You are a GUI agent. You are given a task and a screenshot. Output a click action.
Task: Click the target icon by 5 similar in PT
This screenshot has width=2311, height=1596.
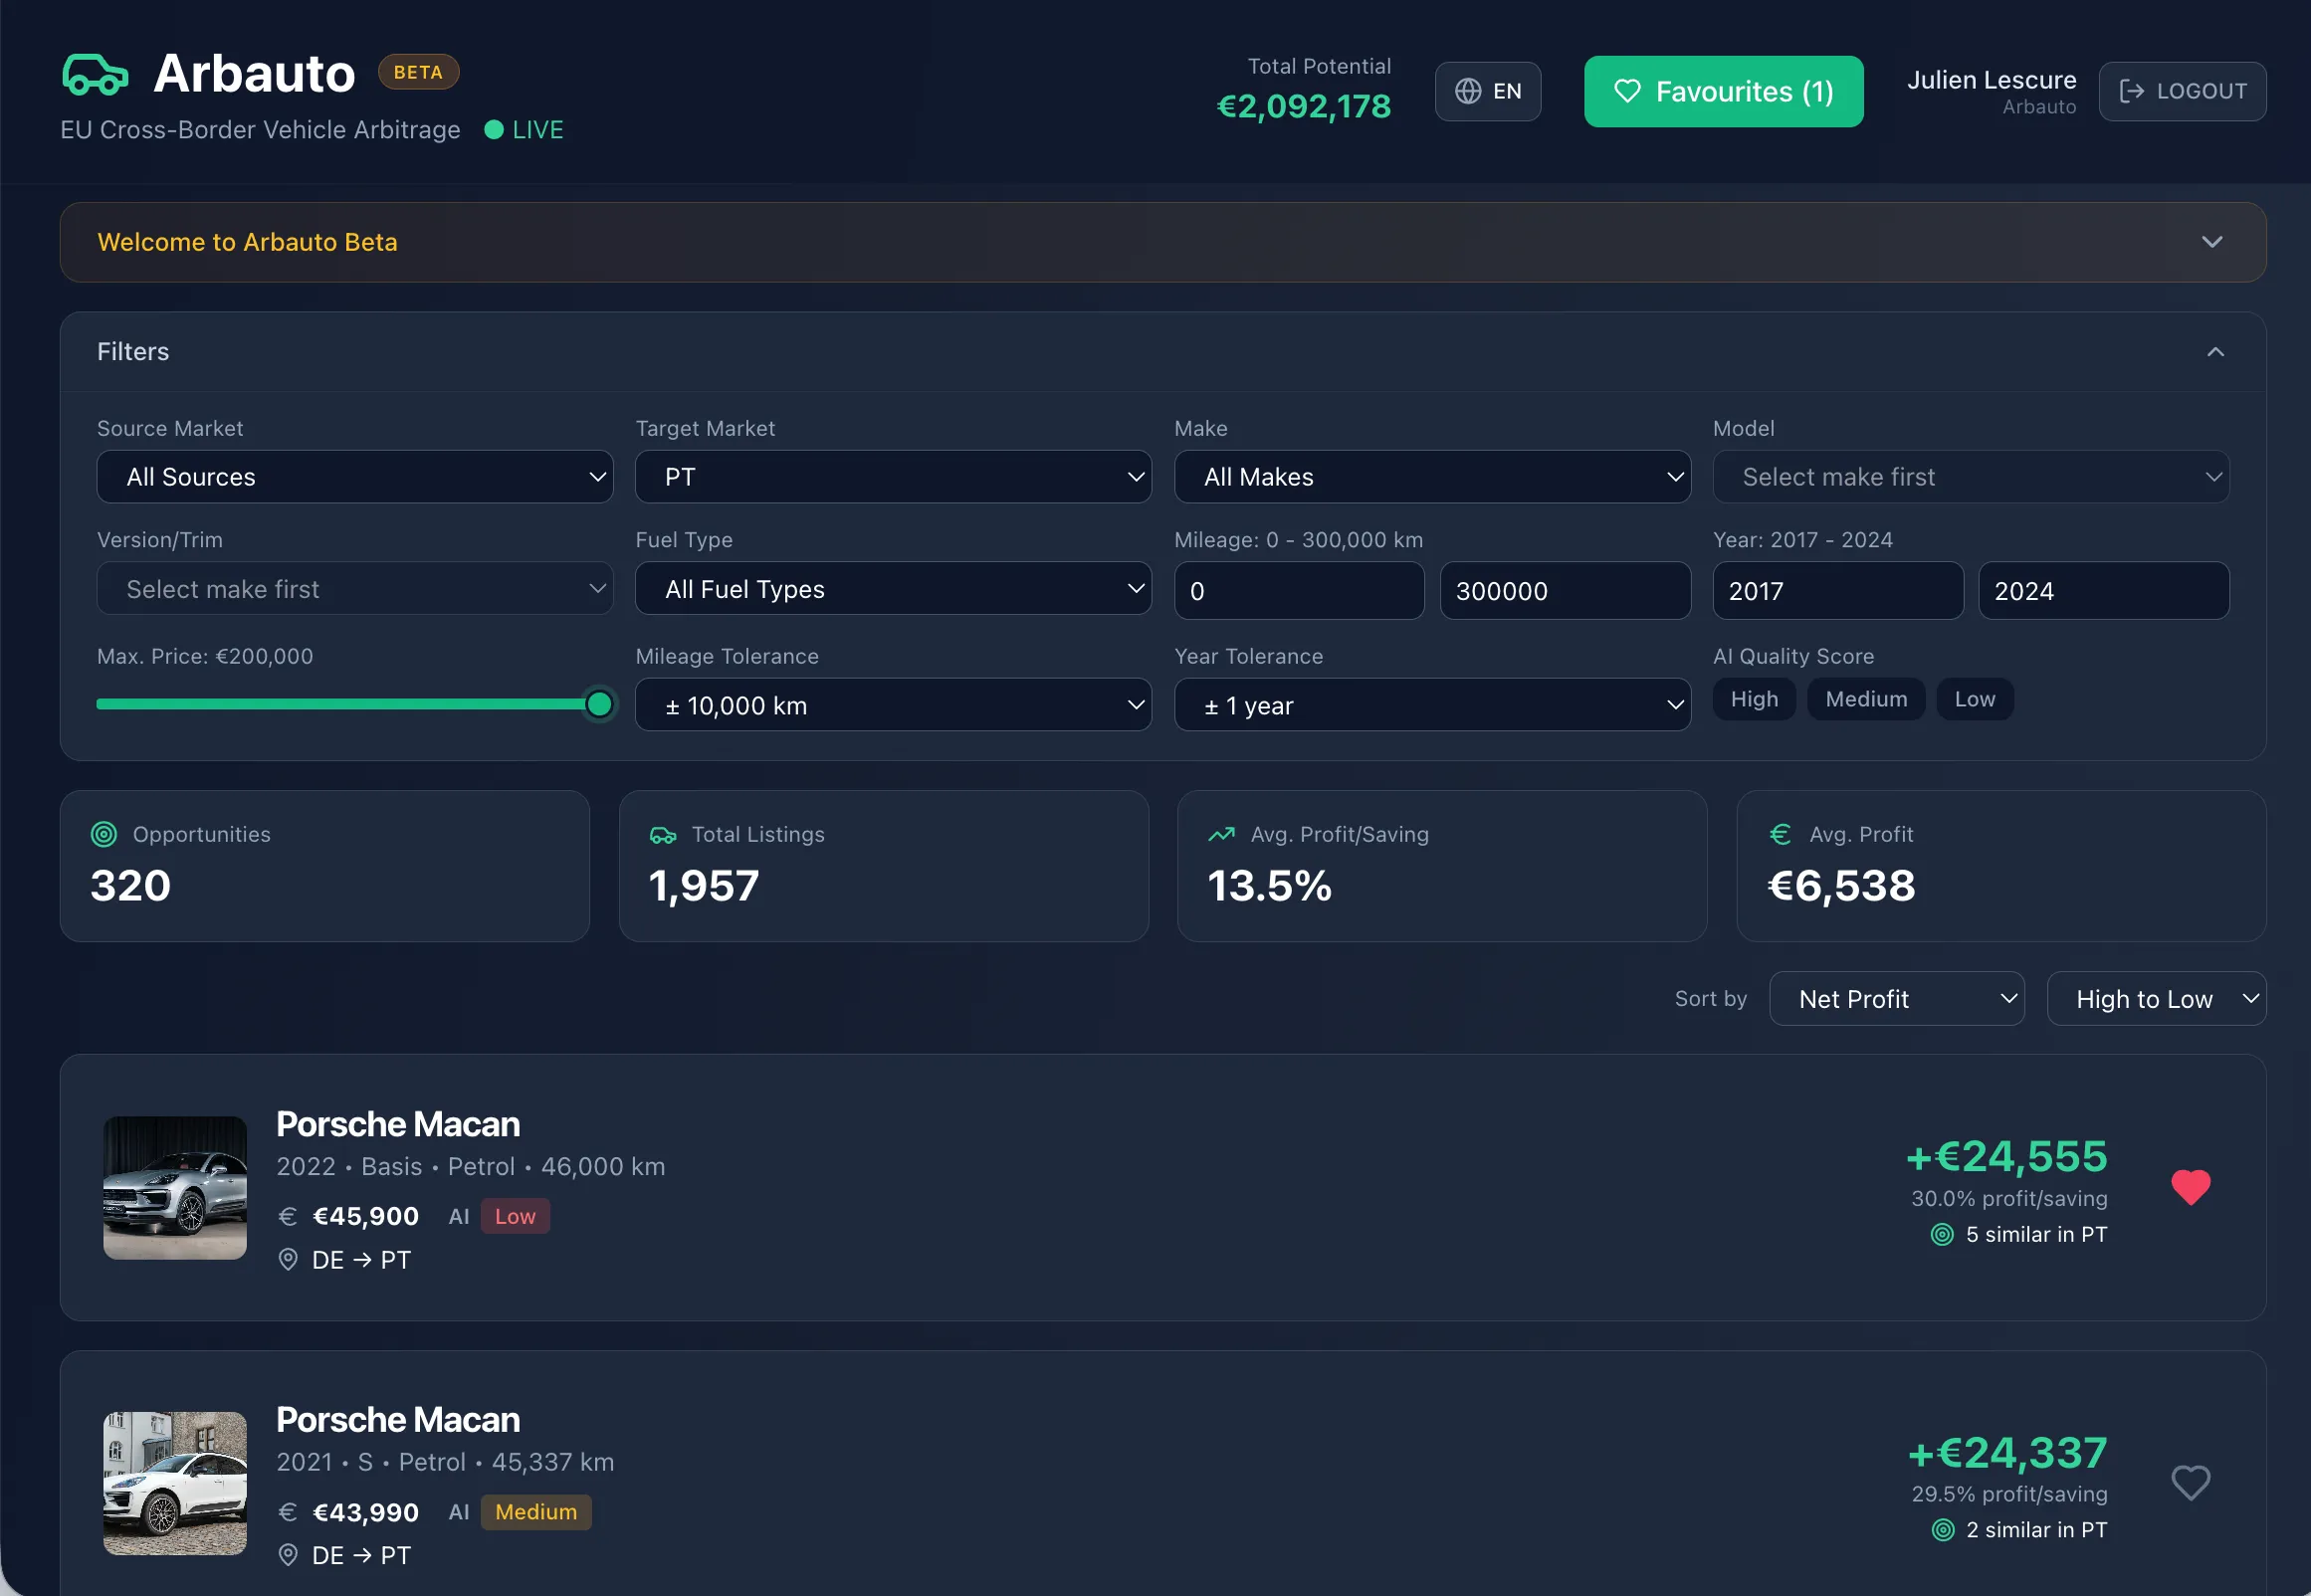tap(1942, 1234)
